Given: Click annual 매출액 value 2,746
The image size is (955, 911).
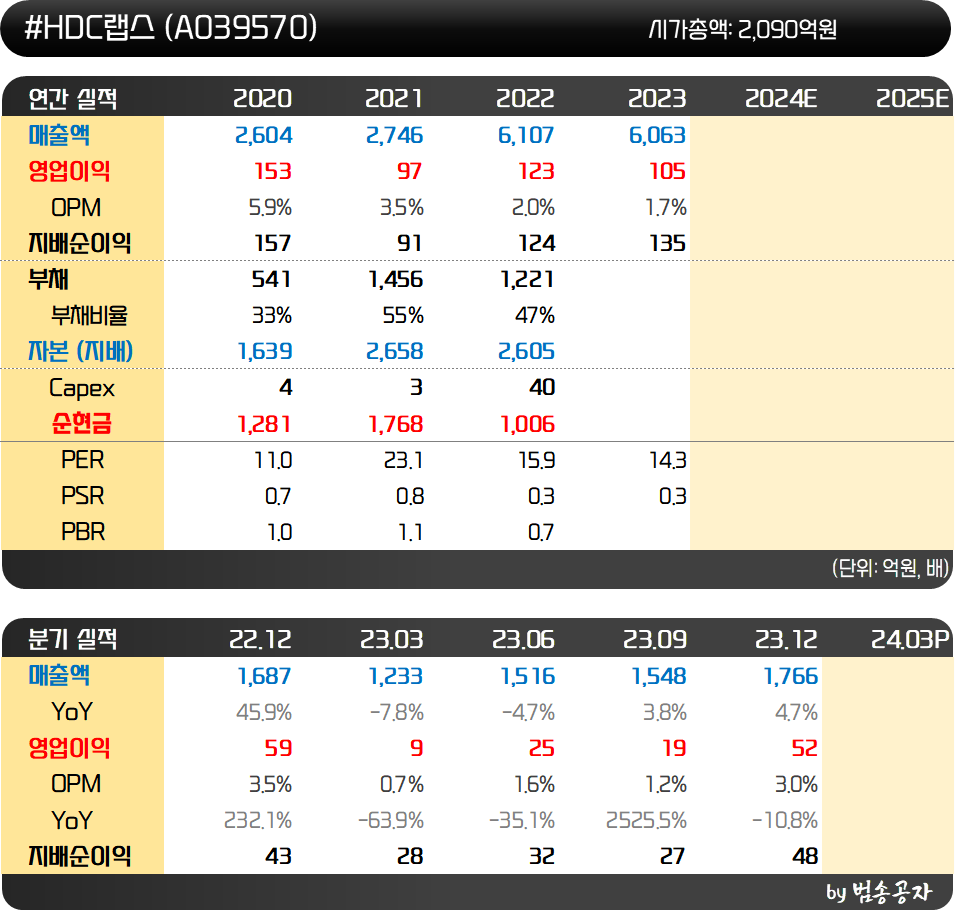Looking at the screenshot, I should coord(395,135).
